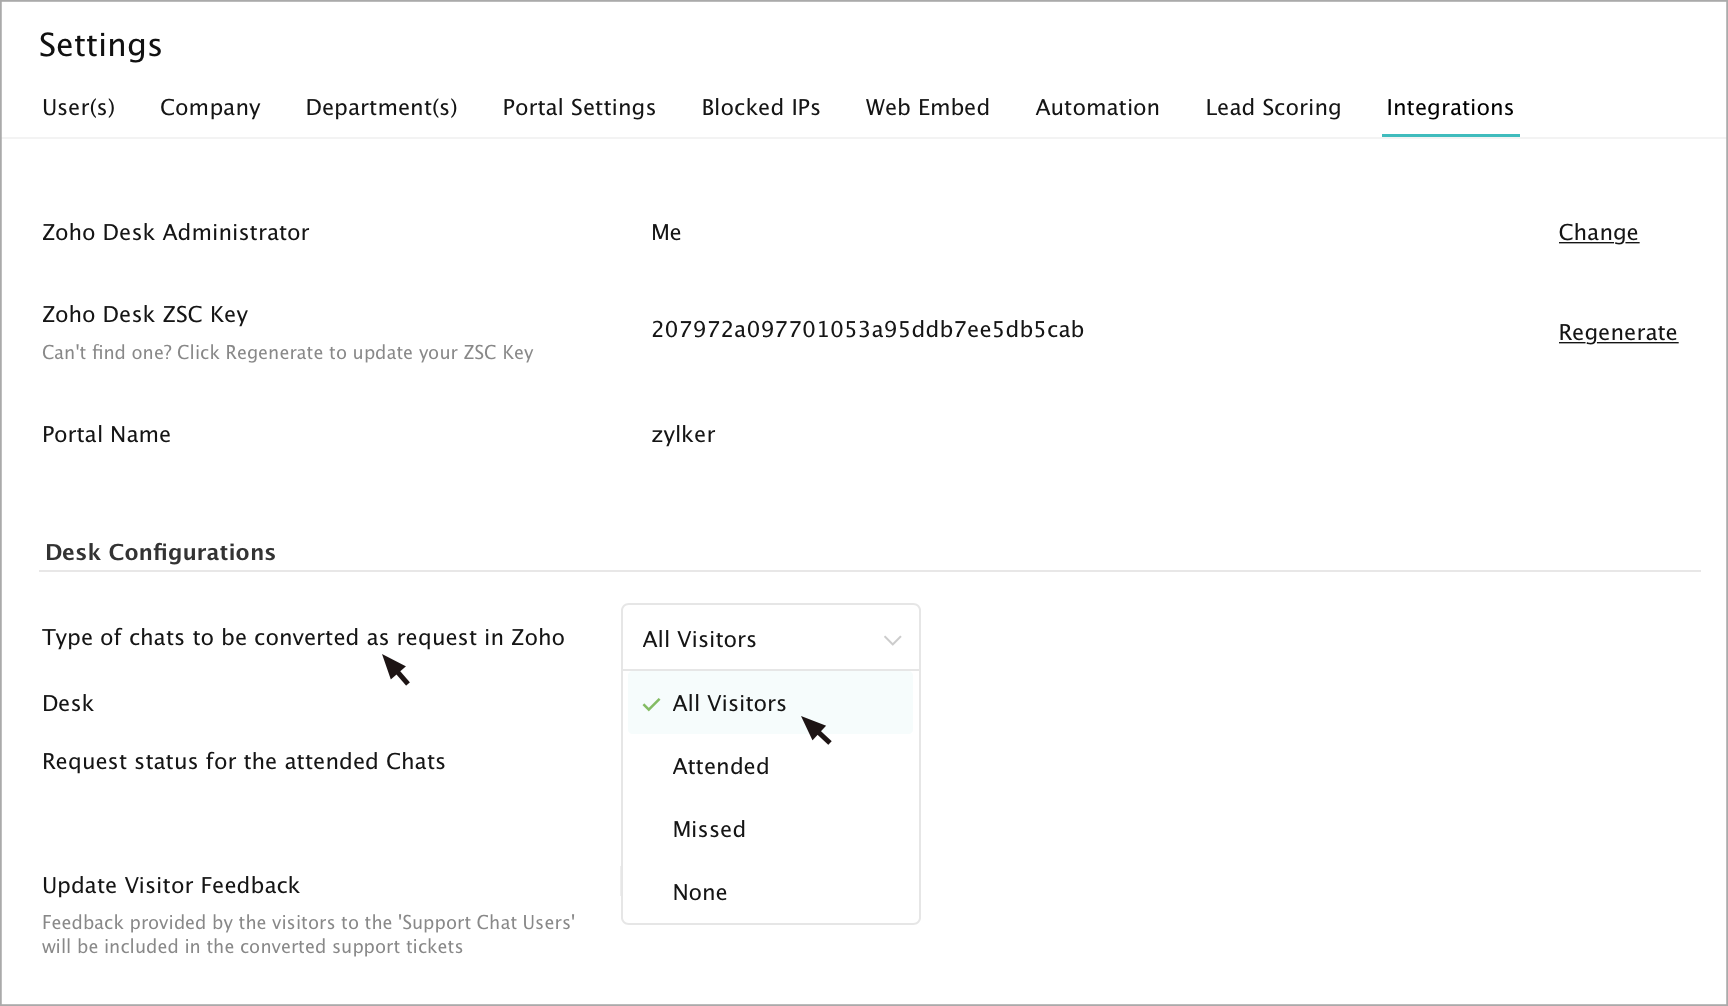The width and height of the screenshot is (1728, 1006).
Task: Choose the checked All Visitors option
Action: point(729,704)
